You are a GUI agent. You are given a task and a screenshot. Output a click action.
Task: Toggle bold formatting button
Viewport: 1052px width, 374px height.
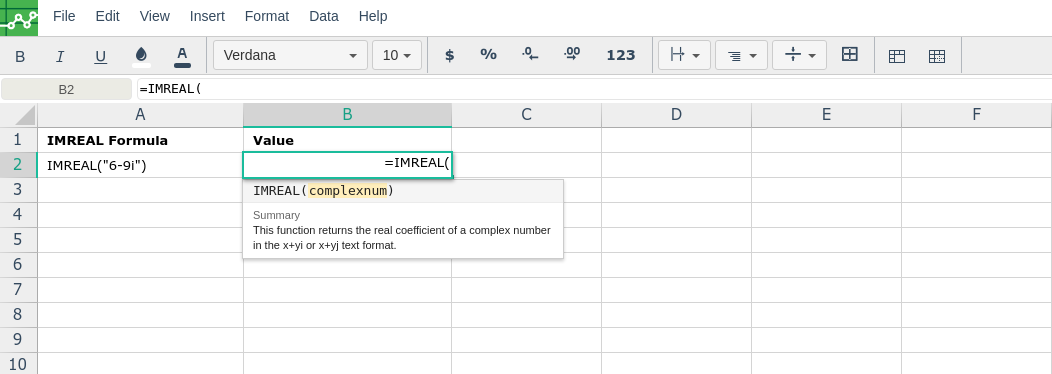click(x=20, y=56)
